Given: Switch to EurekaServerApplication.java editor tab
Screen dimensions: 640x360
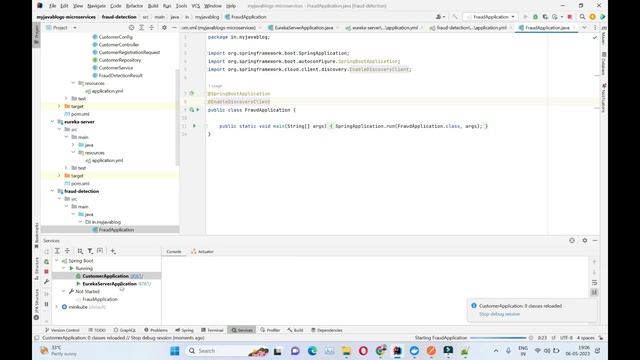Looking at the screenshot, I should pyautogui.click(x=304, y=27).
